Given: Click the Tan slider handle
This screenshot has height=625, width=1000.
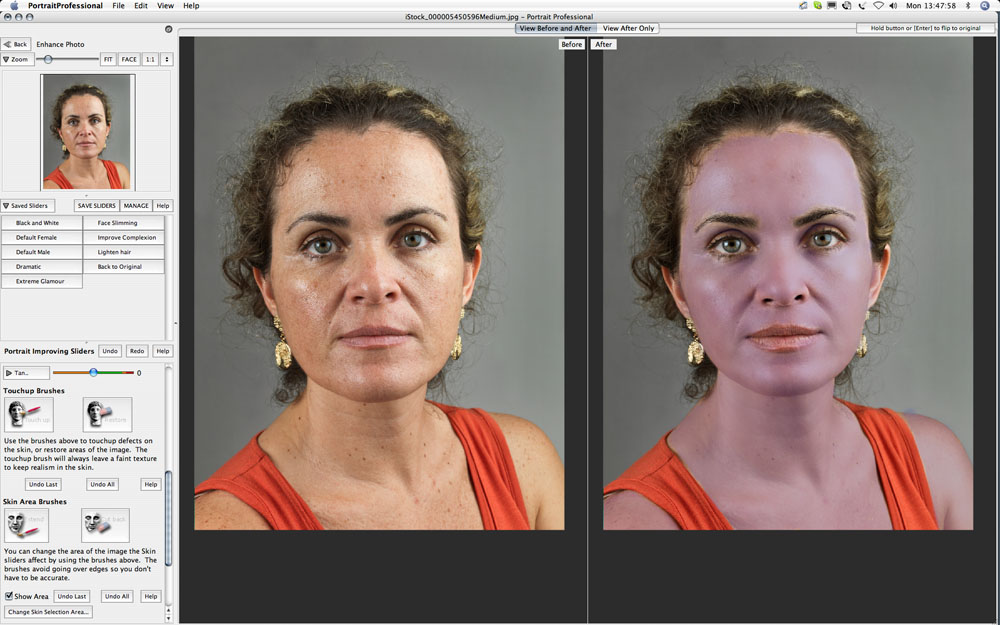Looking at the screenshot, I should click(93, 373).
